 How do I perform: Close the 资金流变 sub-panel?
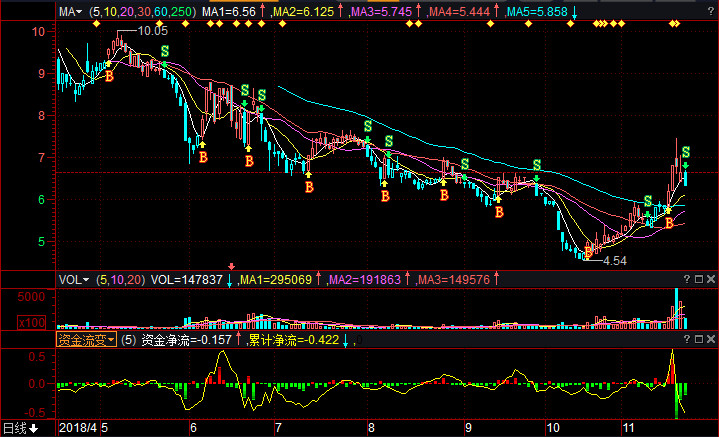pyautogui.click(x=710, y=340)
